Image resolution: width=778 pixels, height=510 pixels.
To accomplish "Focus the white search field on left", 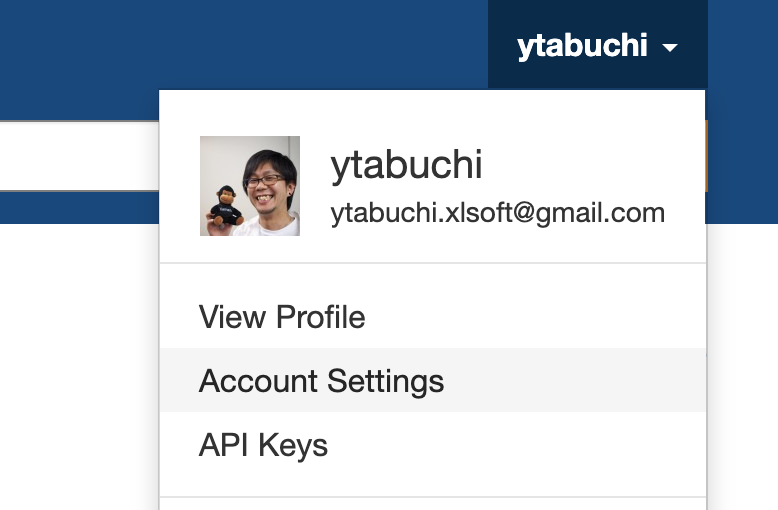I will click(x=79, y=156).
